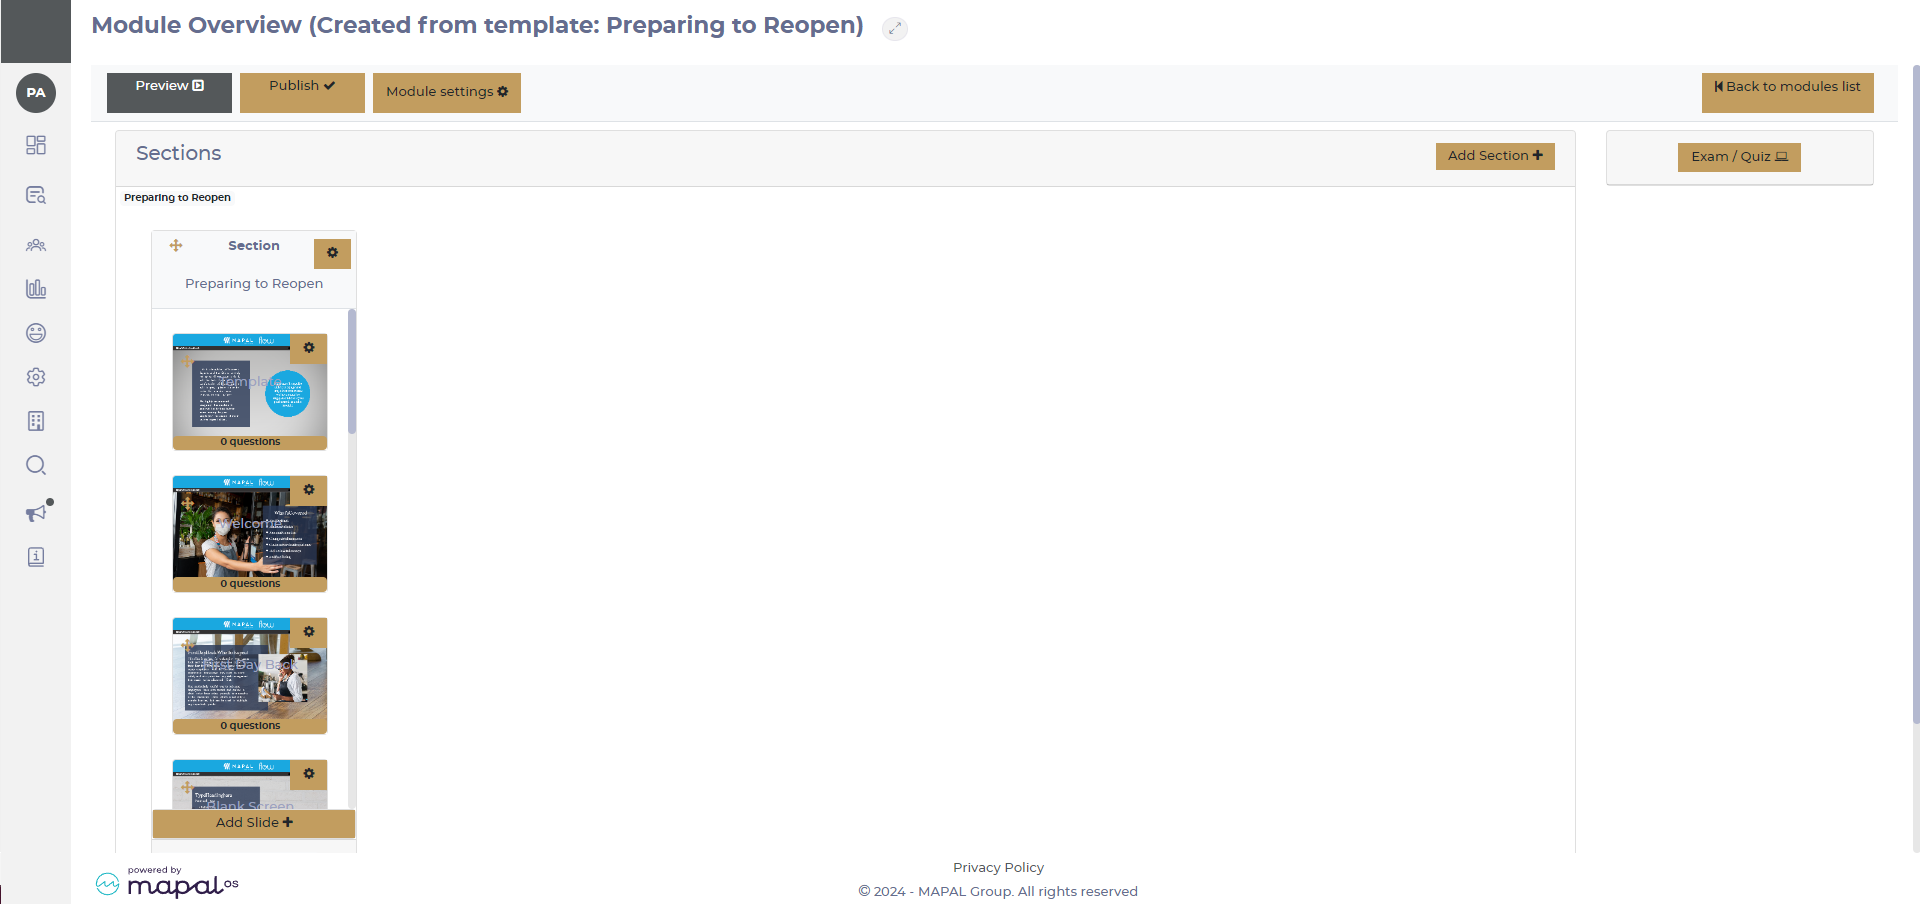Open gear settings on the Welcome slide
The height and width of the screenshot is (904, 1920).
(309, 490)
